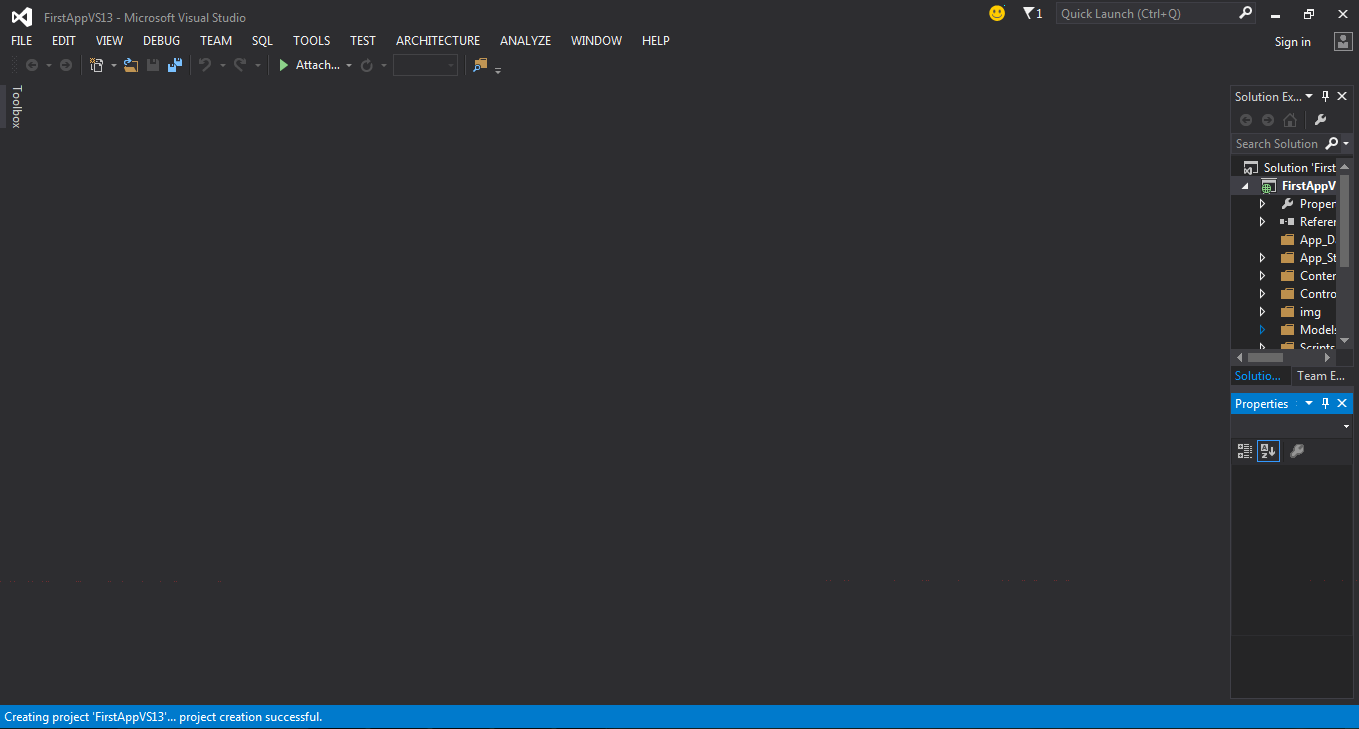Expand the Controllers folder node

click(x=1262, y=294)
